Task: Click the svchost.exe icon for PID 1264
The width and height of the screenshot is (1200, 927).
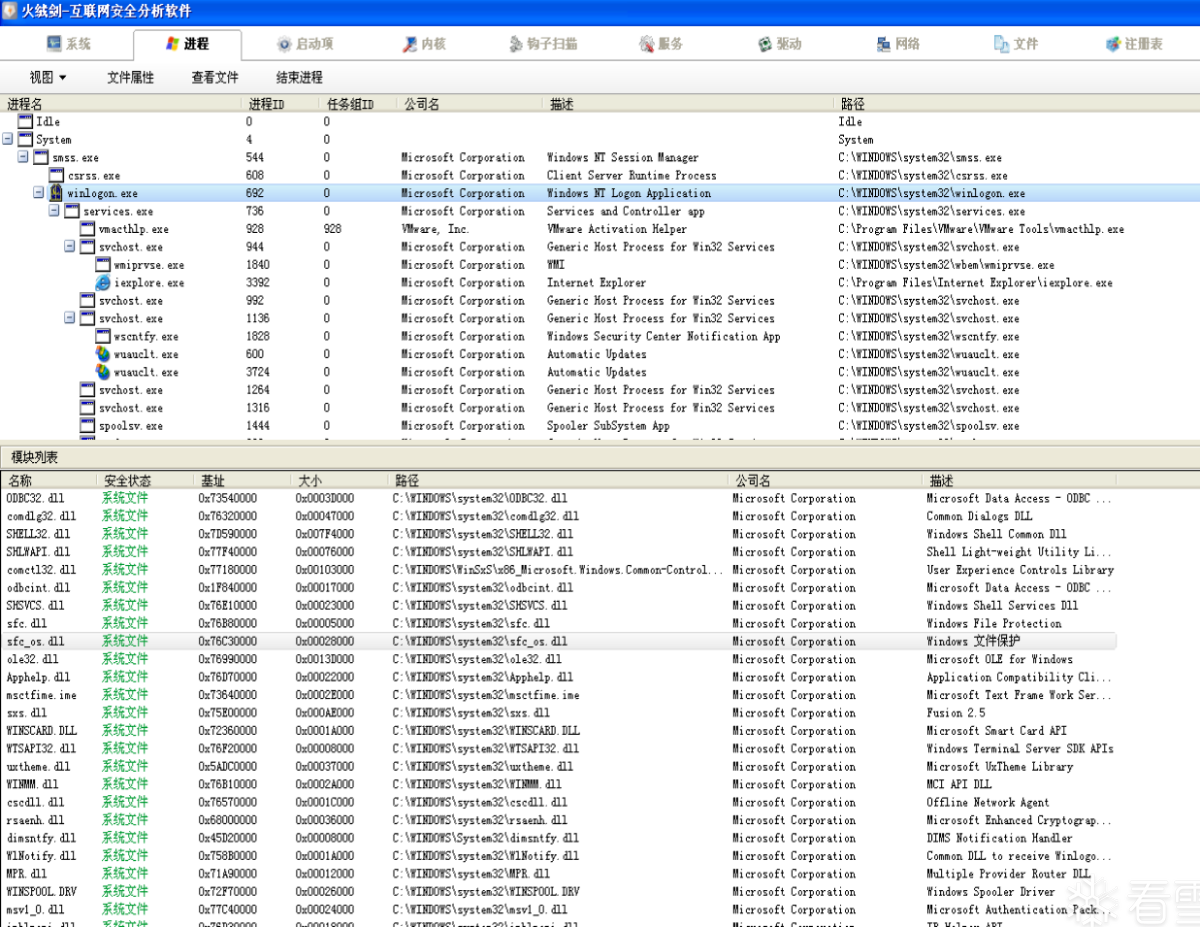Action: (x=88, y=390)
